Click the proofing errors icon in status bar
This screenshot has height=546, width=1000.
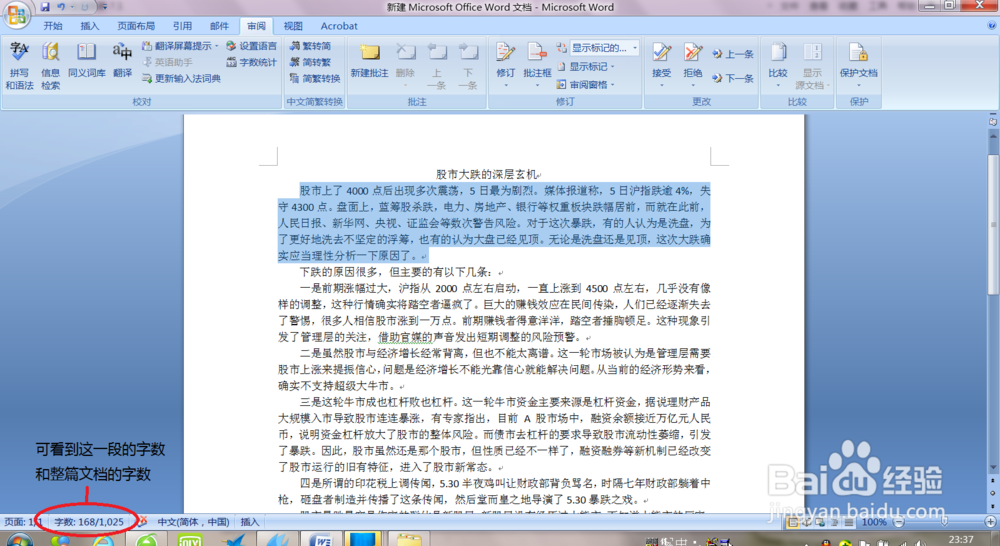pos(143,522)
